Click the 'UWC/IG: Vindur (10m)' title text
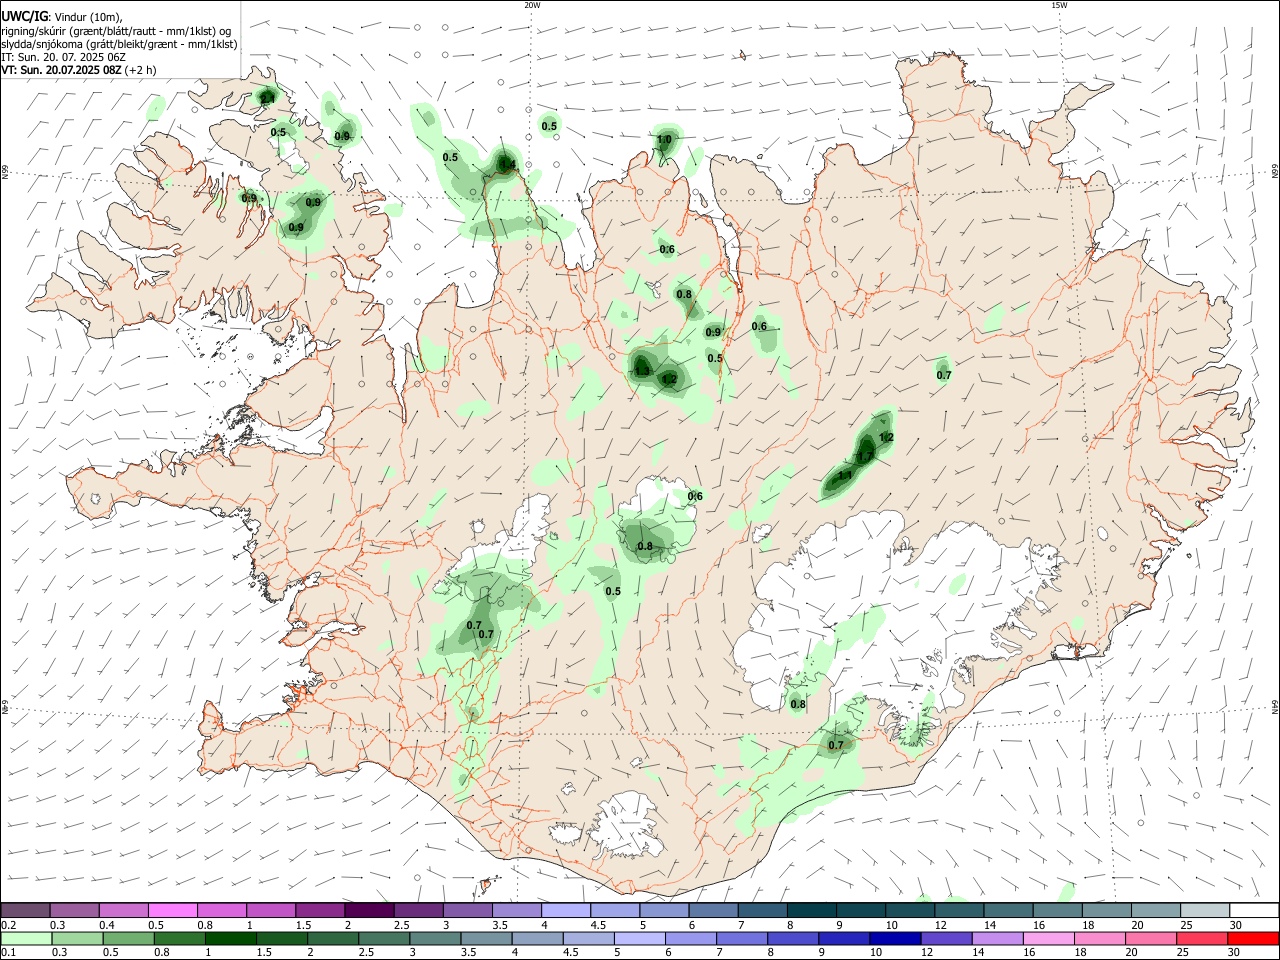Image resolution: width=1280 pixels, height=960 pixels. click(62, 17)
